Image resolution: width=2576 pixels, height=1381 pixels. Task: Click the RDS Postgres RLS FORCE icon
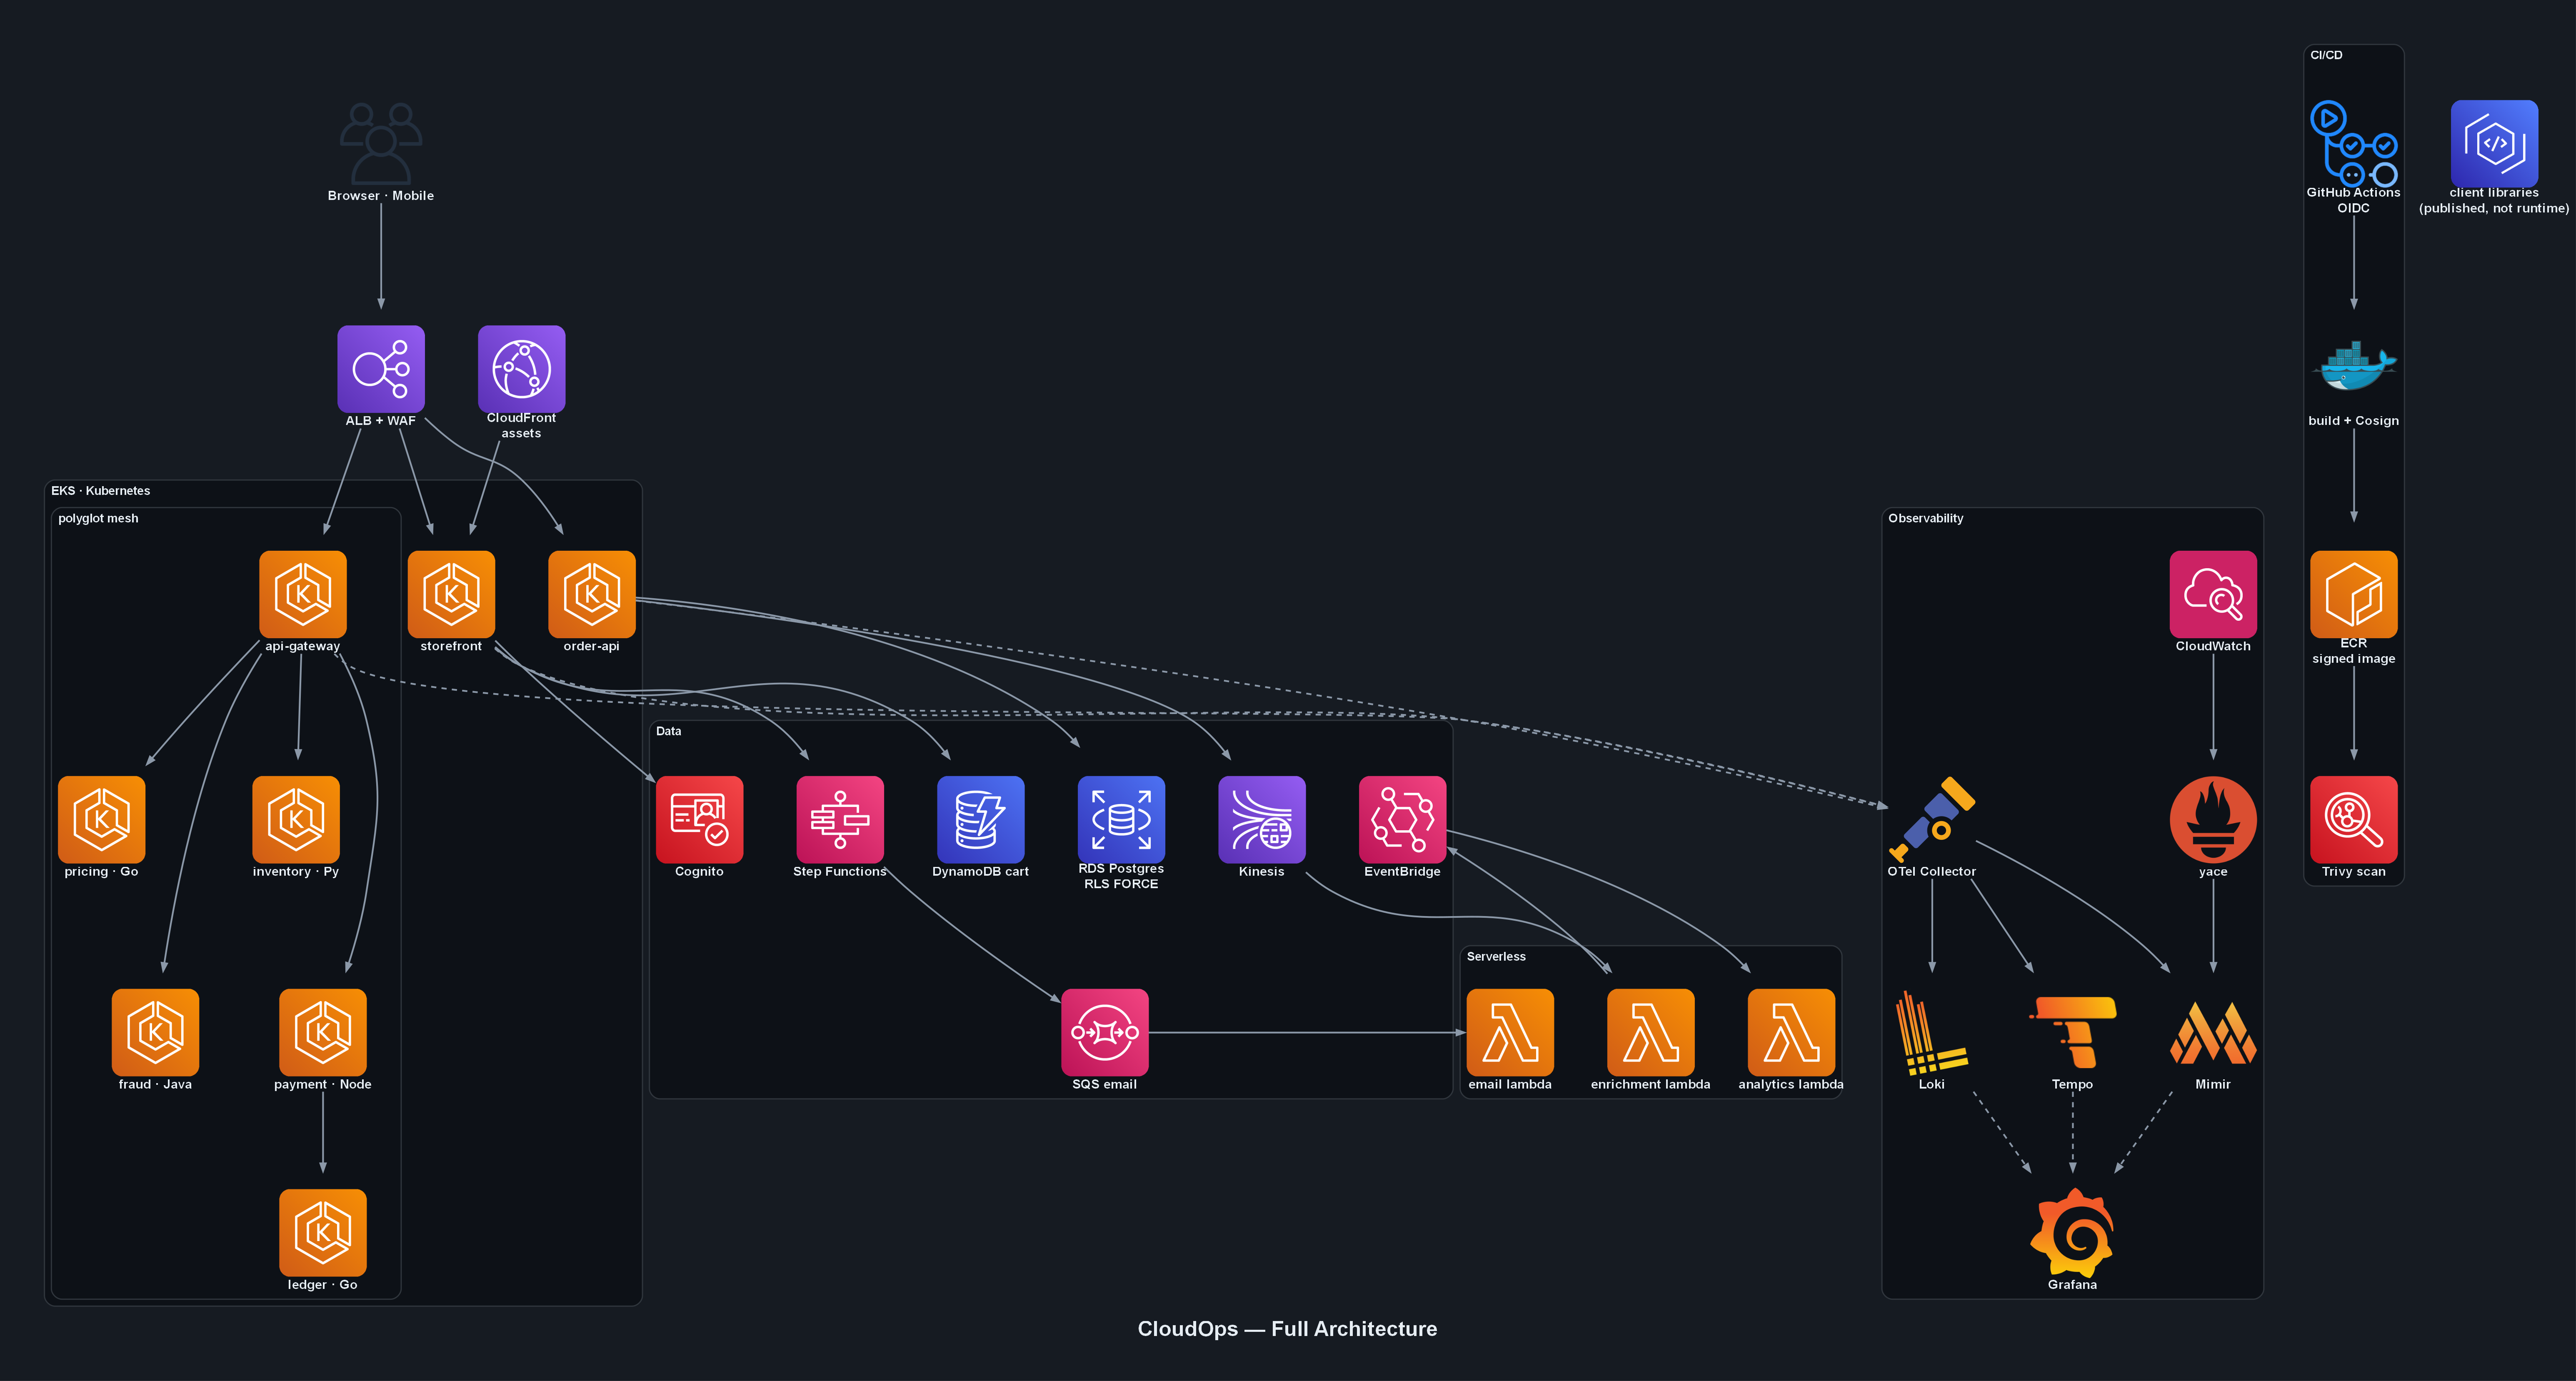[1121, 819]
